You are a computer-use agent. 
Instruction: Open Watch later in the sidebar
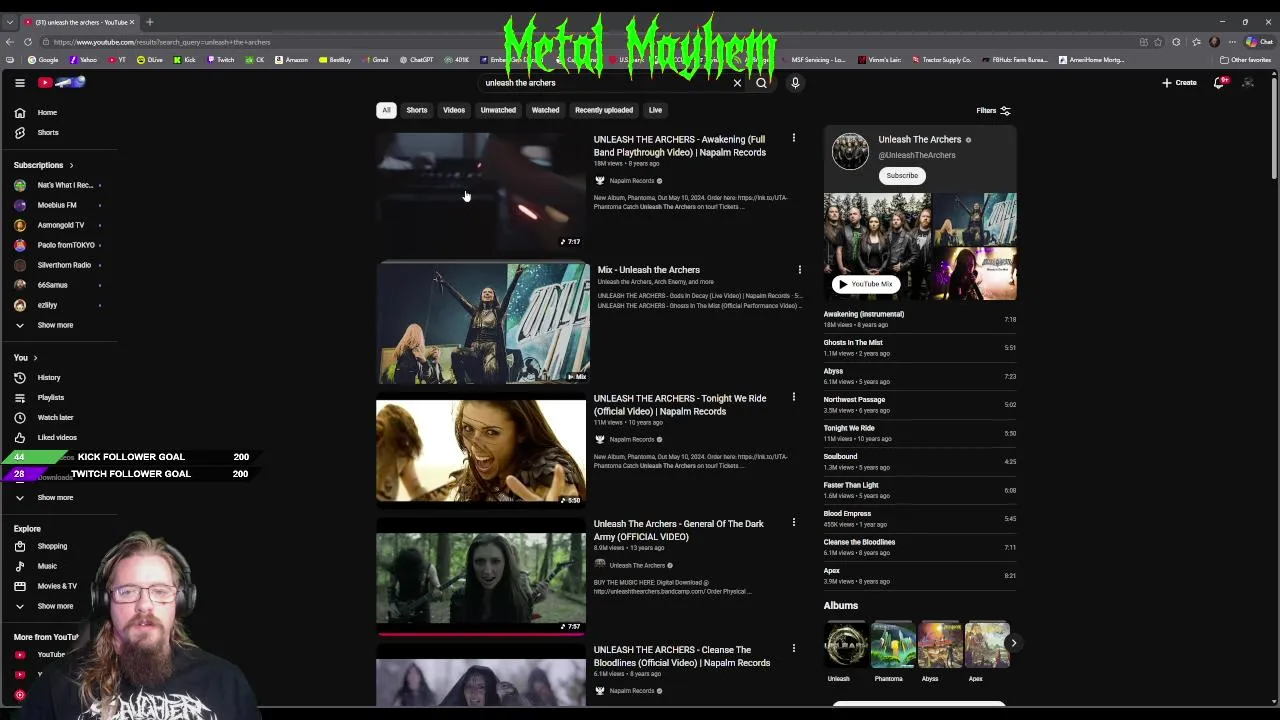pos(55,417)
